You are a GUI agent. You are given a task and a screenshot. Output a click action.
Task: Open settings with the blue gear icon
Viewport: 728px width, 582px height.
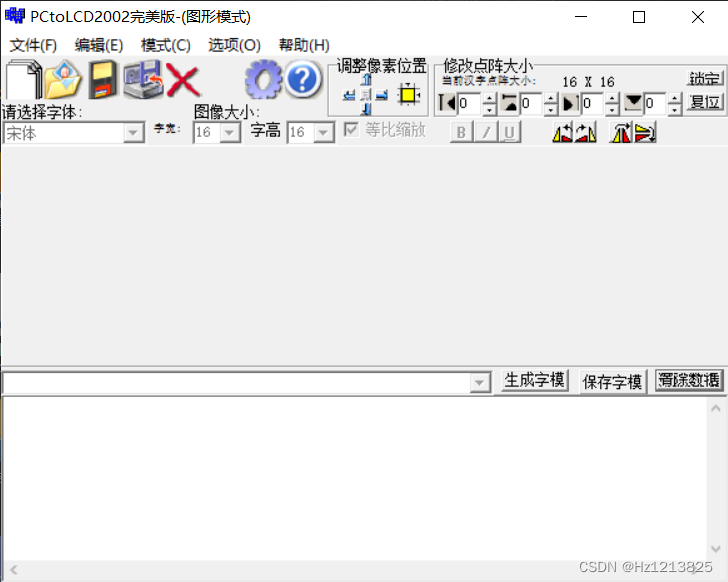point(263,79)
